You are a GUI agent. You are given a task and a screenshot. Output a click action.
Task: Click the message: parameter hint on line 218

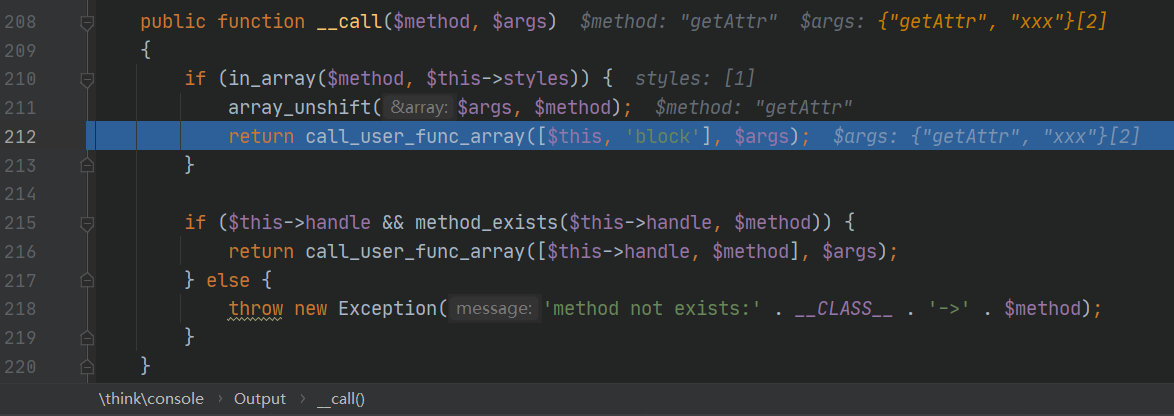pyautogui.click(x=494, y=309)
